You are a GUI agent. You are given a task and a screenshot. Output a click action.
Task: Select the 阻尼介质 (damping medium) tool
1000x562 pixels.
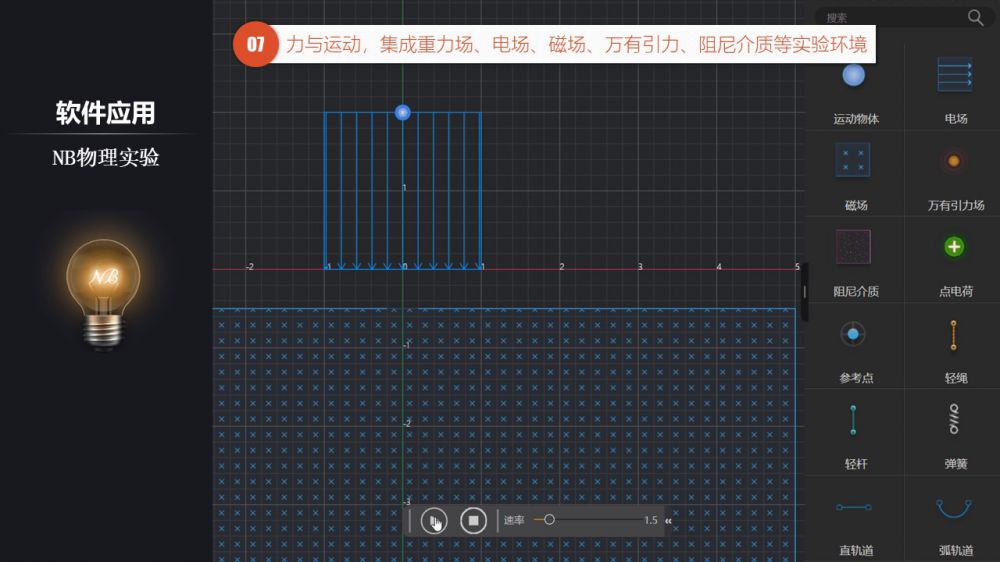coord(853,247)
